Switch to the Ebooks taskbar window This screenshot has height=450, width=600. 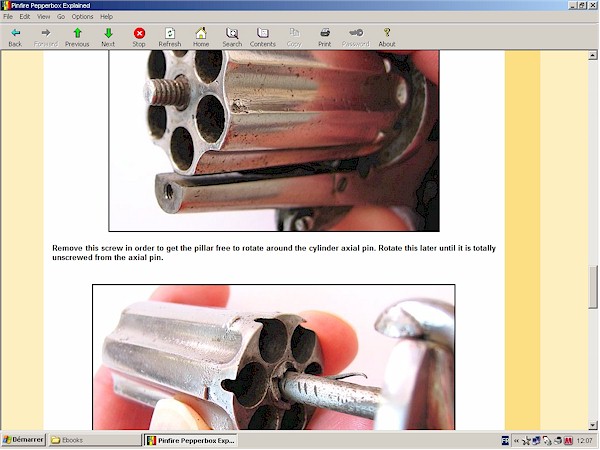(x=95, y=440)
